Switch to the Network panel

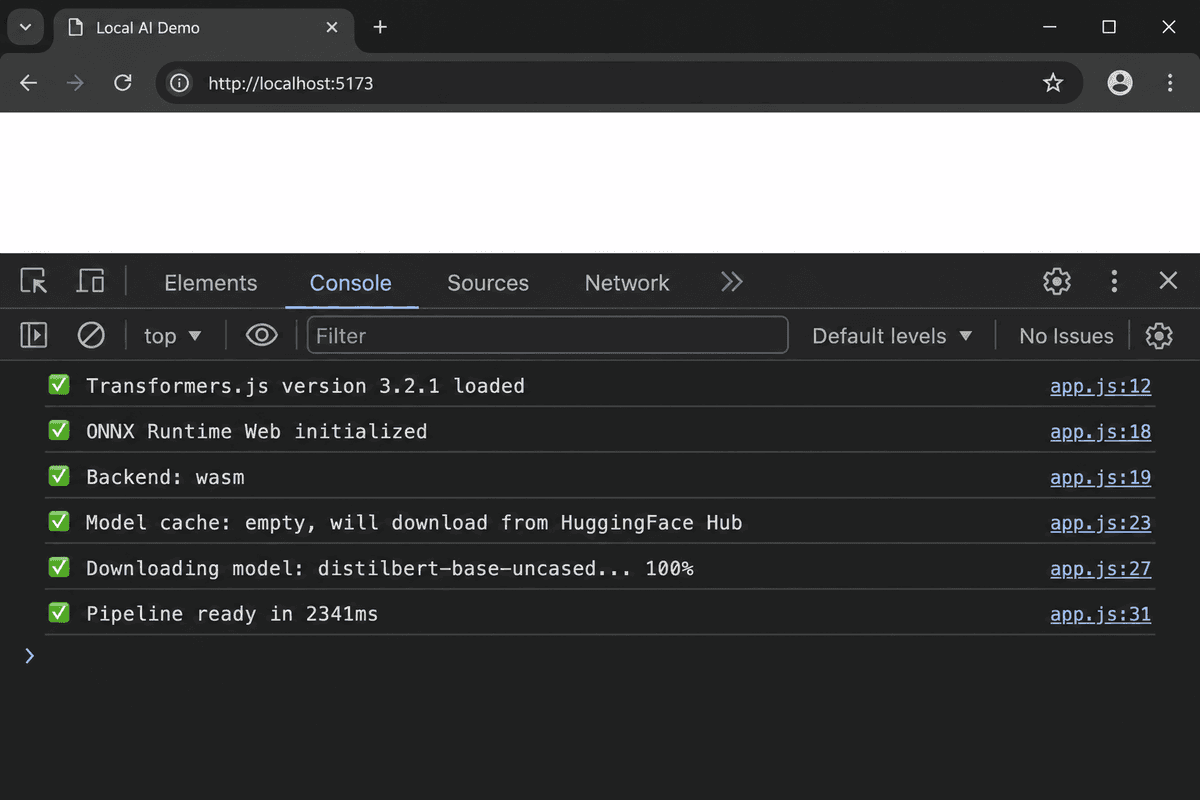(627, 283)
